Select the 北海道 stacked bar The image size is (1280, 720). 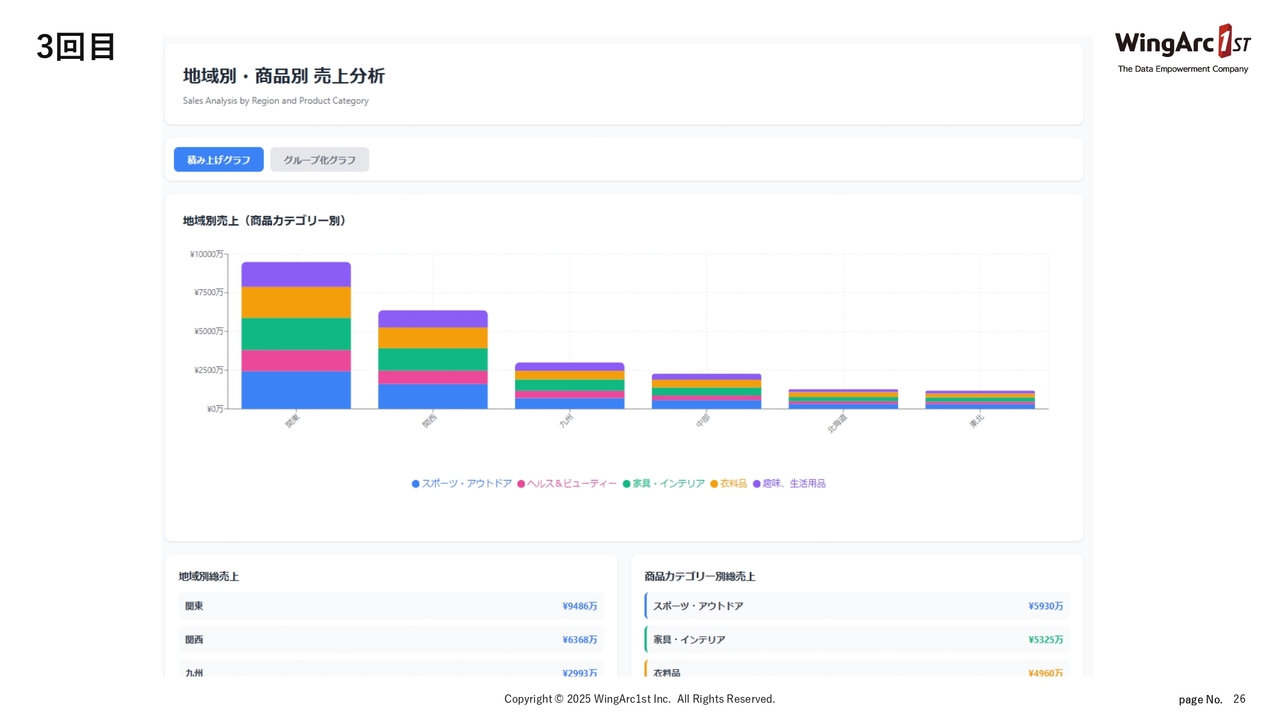click(x=843, y=399)
